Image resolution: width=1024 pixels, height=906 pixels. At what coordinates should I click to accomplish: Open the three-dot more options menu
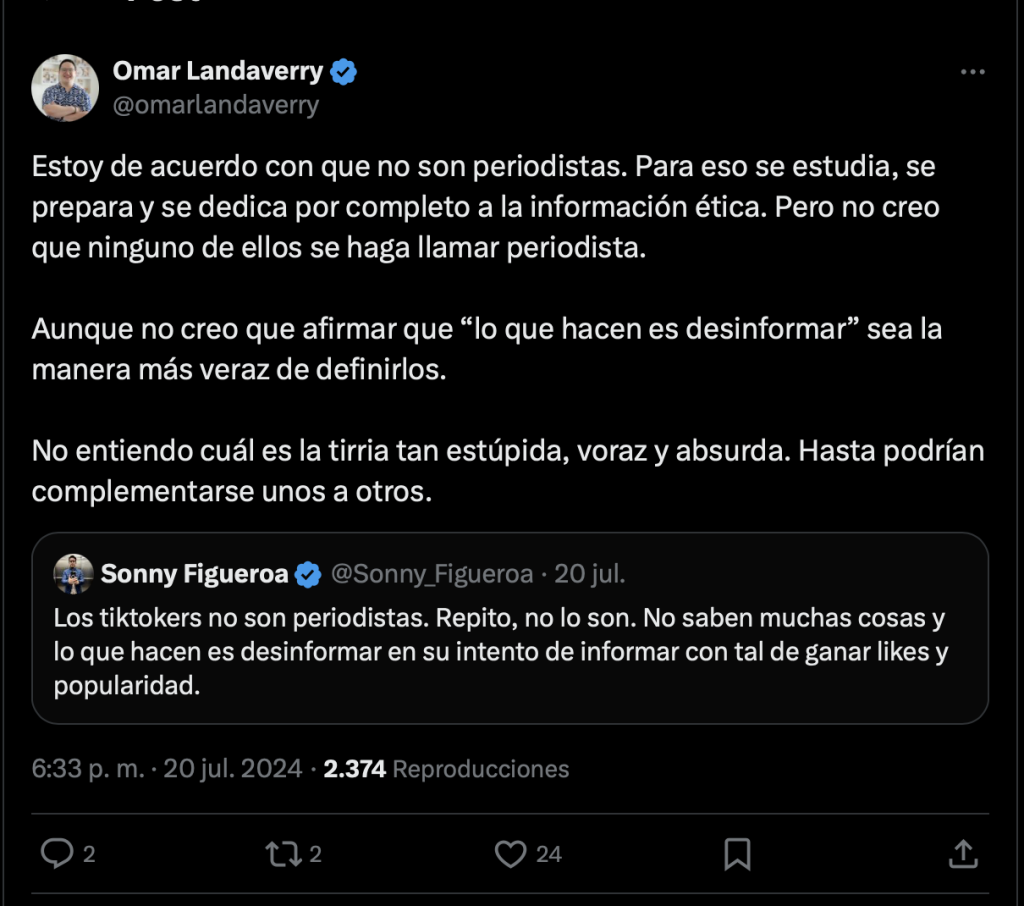(972, 72)
